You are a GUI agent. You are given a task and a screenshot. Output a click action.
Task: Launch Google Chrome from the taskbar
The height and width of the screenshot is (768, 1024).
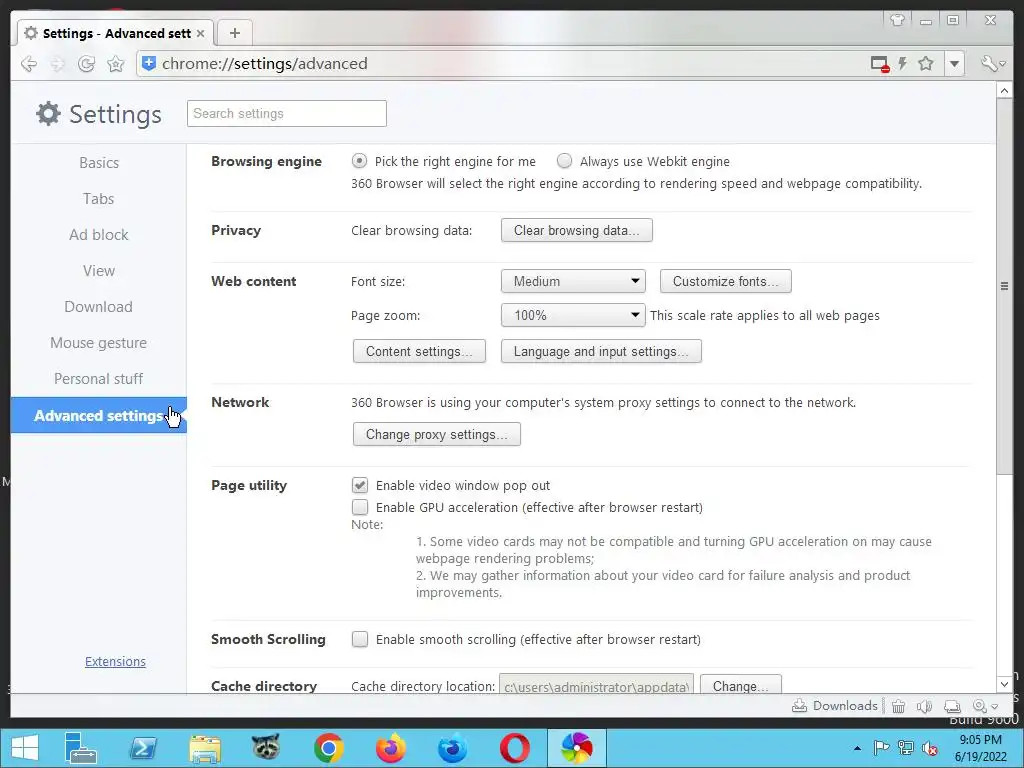pyautogui.click(x=328, y=748)
